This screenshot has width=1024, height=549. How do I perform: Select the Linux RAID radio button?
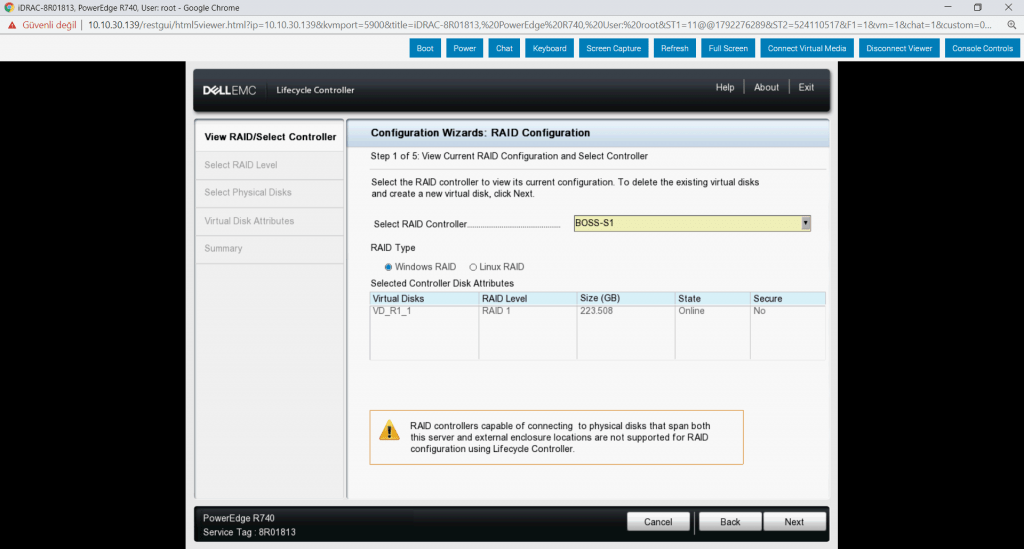(x=473, y=267)
